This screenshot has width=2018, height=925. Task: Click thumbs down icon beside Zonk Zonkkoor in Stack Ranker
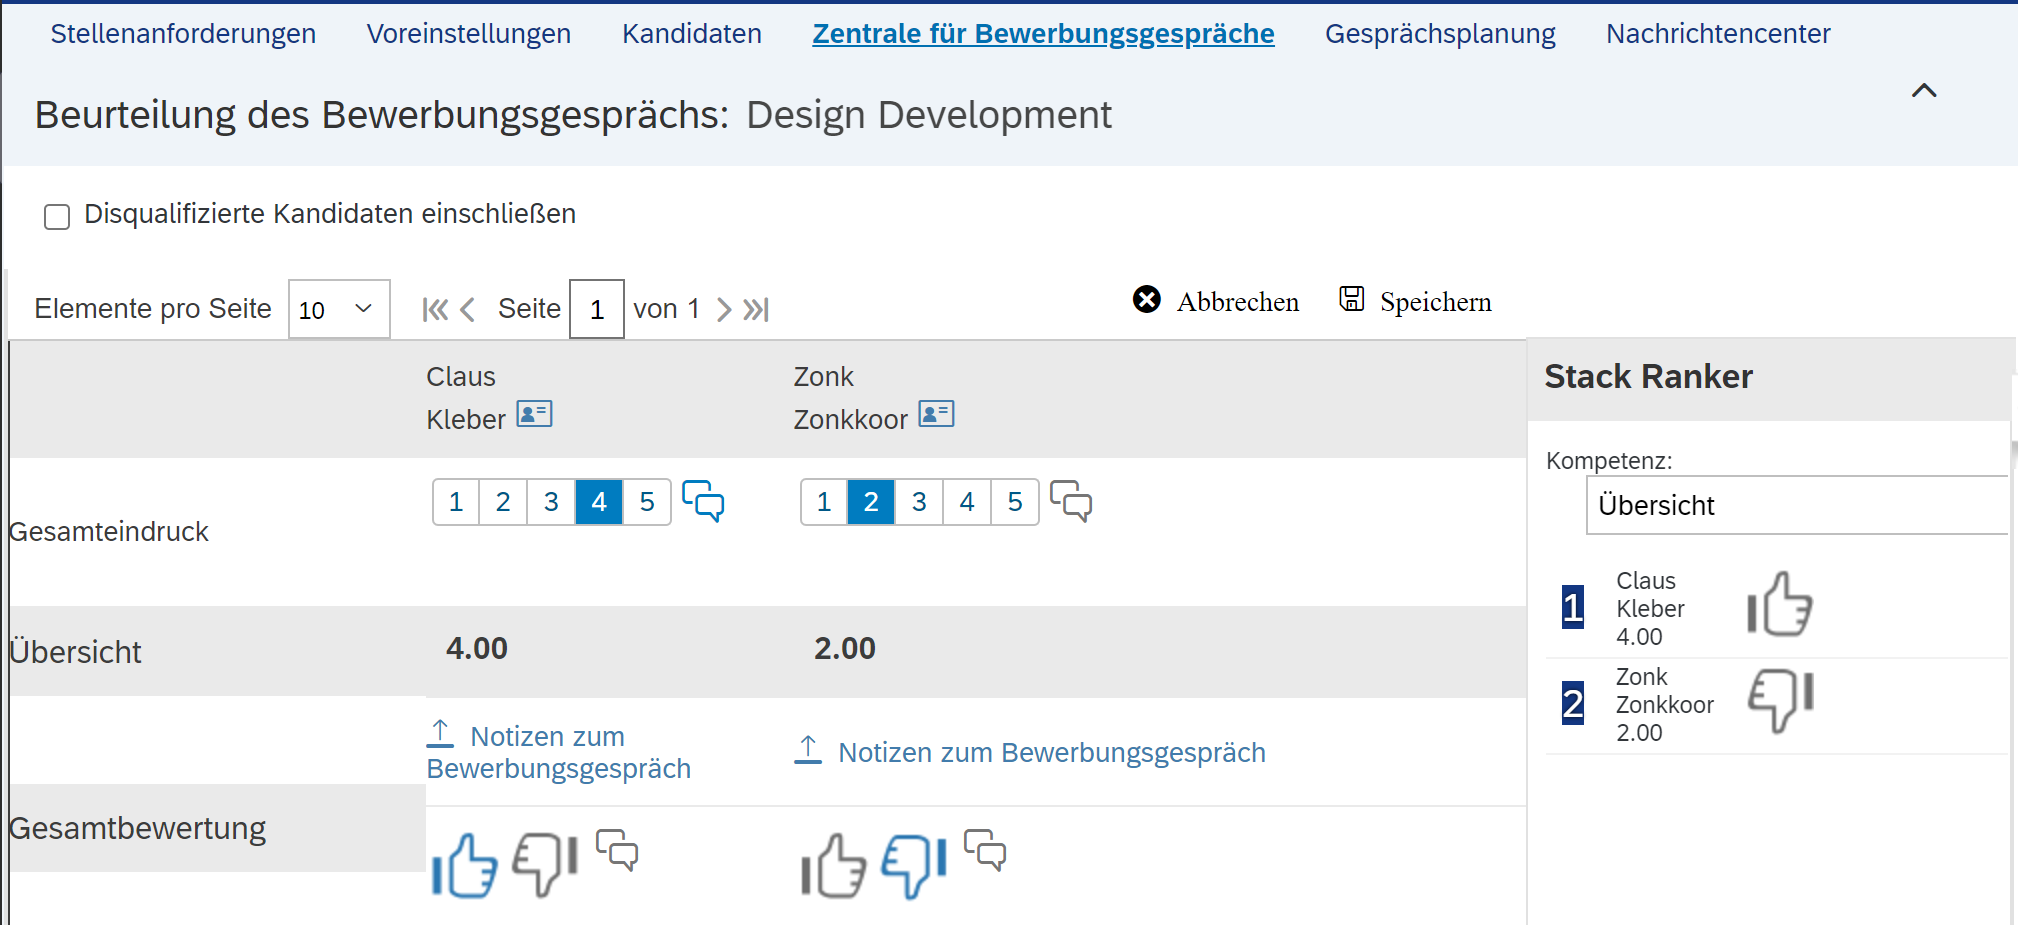[1780, 700]
